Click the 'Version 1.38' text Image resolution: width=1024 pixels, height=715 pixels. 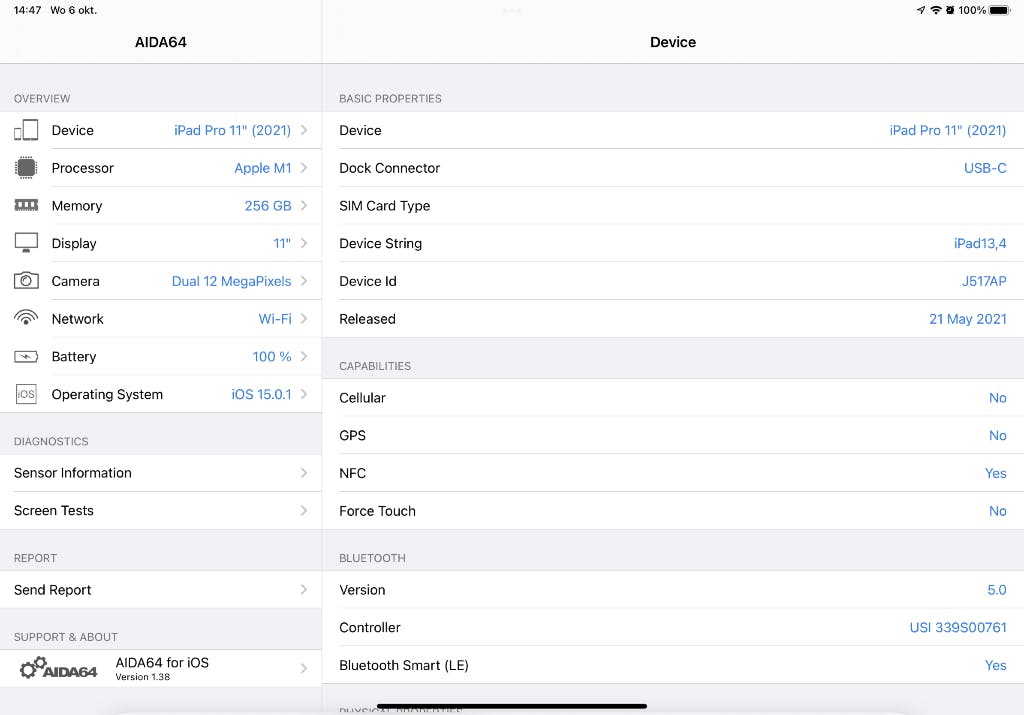pyautogui.click(x=142, y=677)
